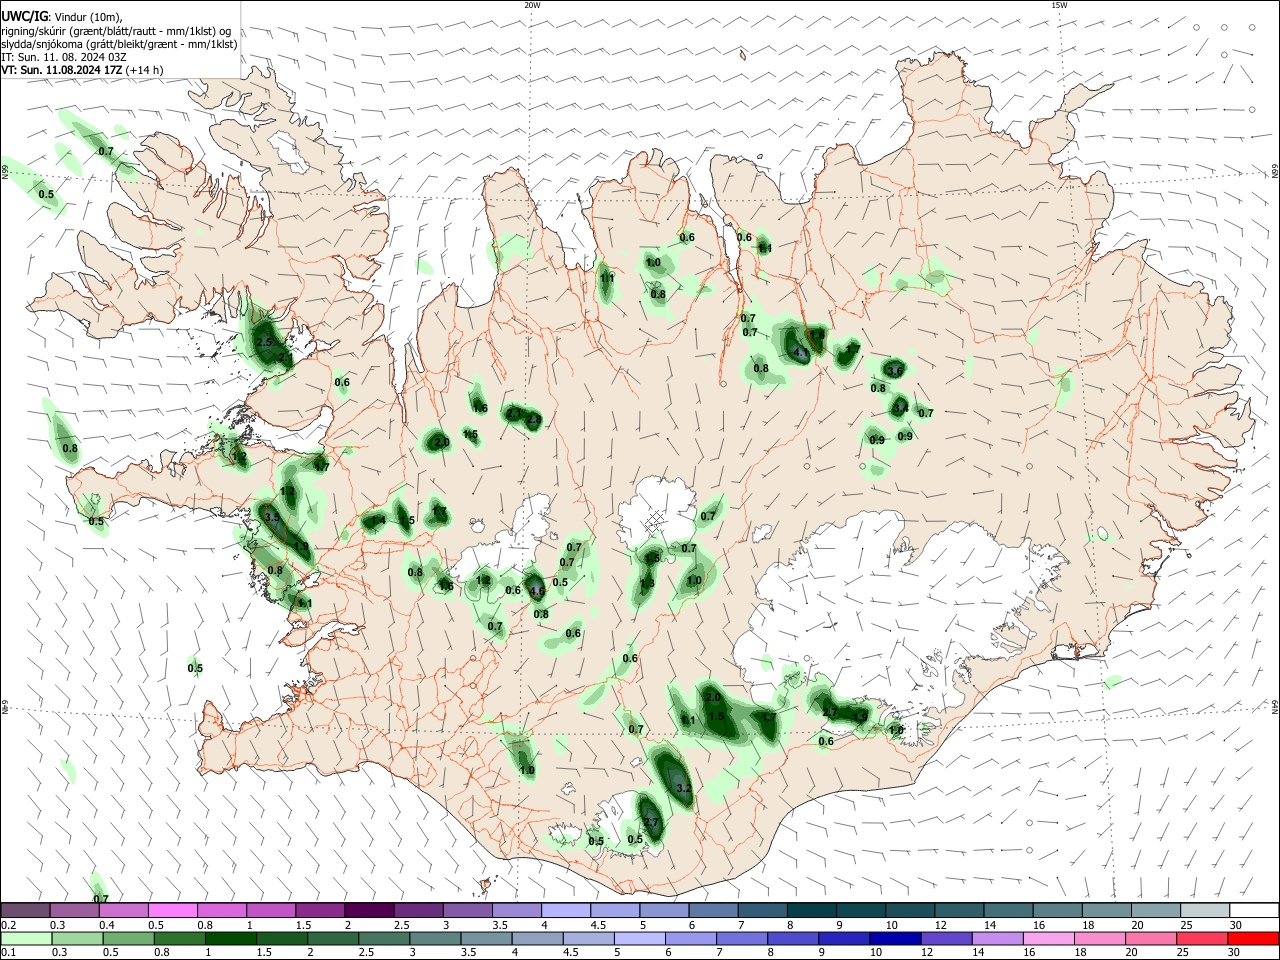The width and height of the screenshot is (1280, 960).
Task: Click the 3.2 precipitation value on the map
Action: 684,789
